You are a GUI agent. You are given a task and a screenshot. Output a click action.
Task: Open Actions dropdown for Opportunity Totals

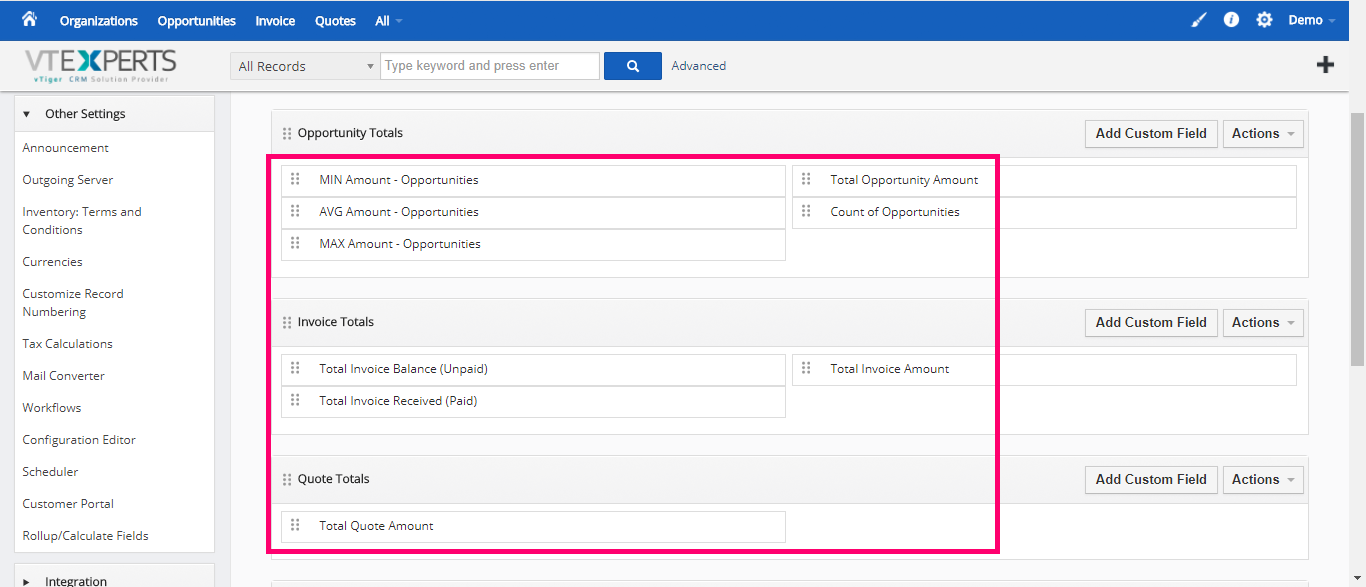[1263, 134]
